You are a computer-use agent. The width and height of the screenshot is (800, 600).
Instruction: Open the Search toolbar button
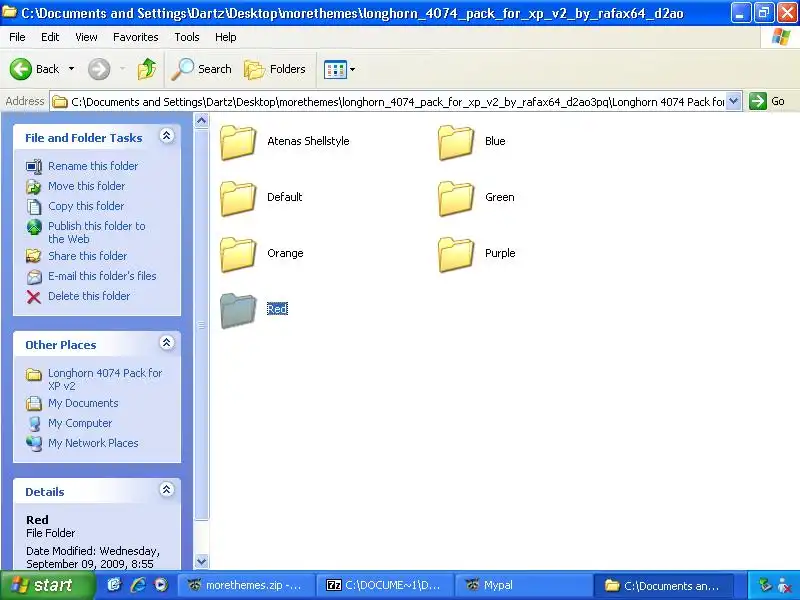(x=202, y=69)
